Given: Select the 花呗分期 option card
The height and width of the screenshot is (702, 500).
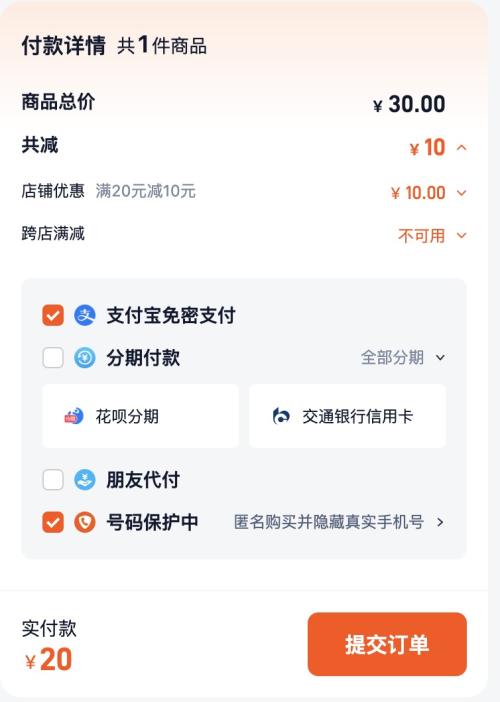Looking at the screenshot, I should pyautogui.click(x=140, y=416).
